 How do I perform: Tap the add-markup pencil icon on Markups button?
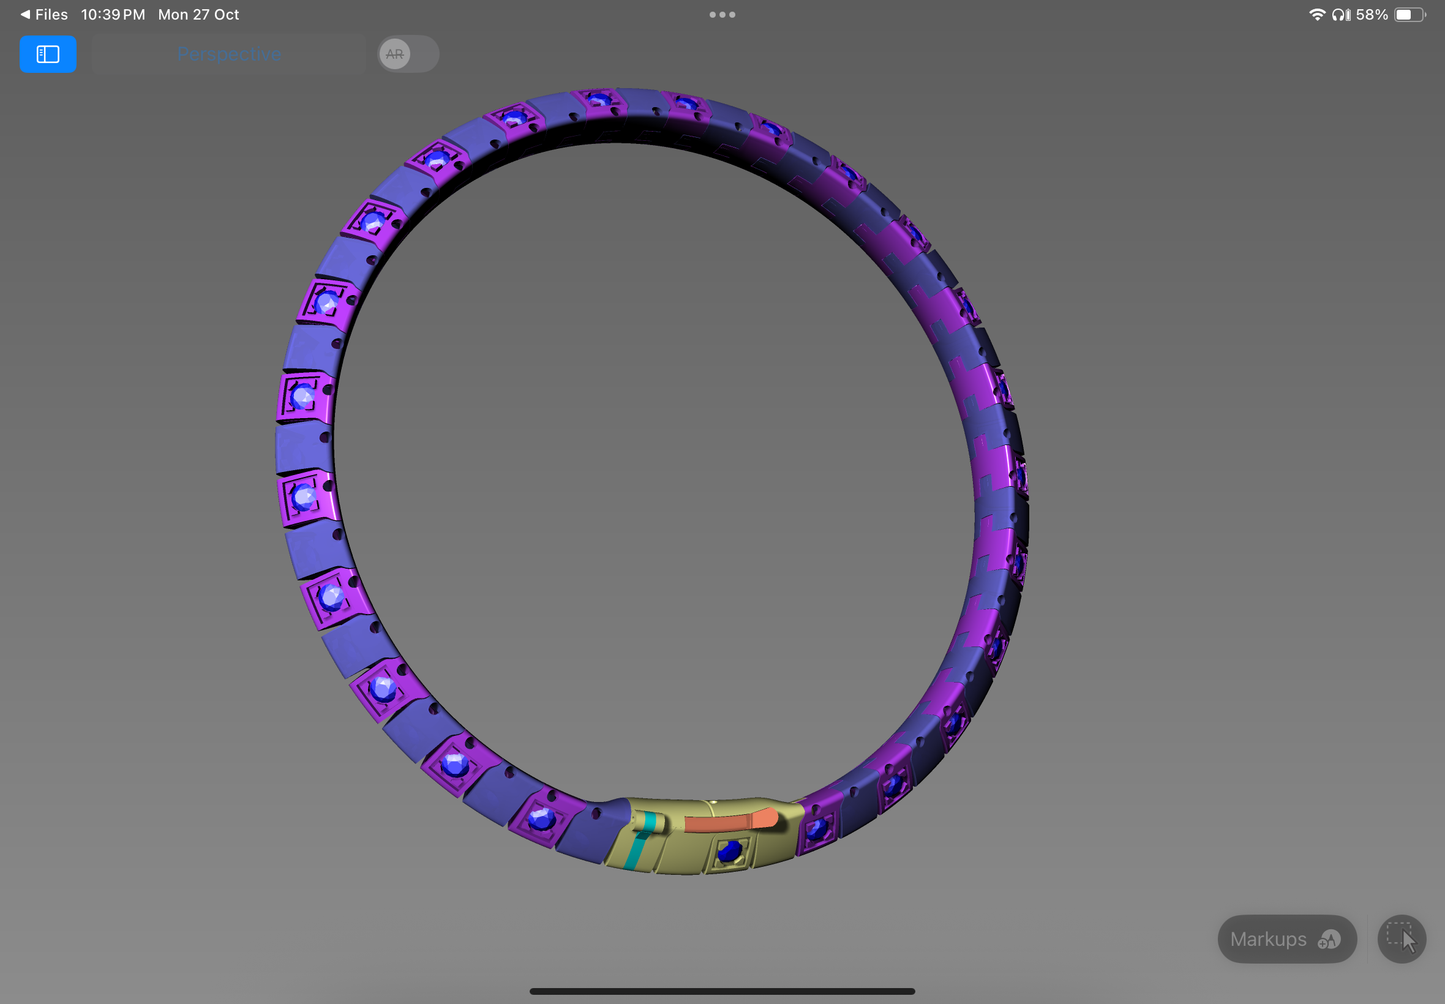[x=1330, y=939]
